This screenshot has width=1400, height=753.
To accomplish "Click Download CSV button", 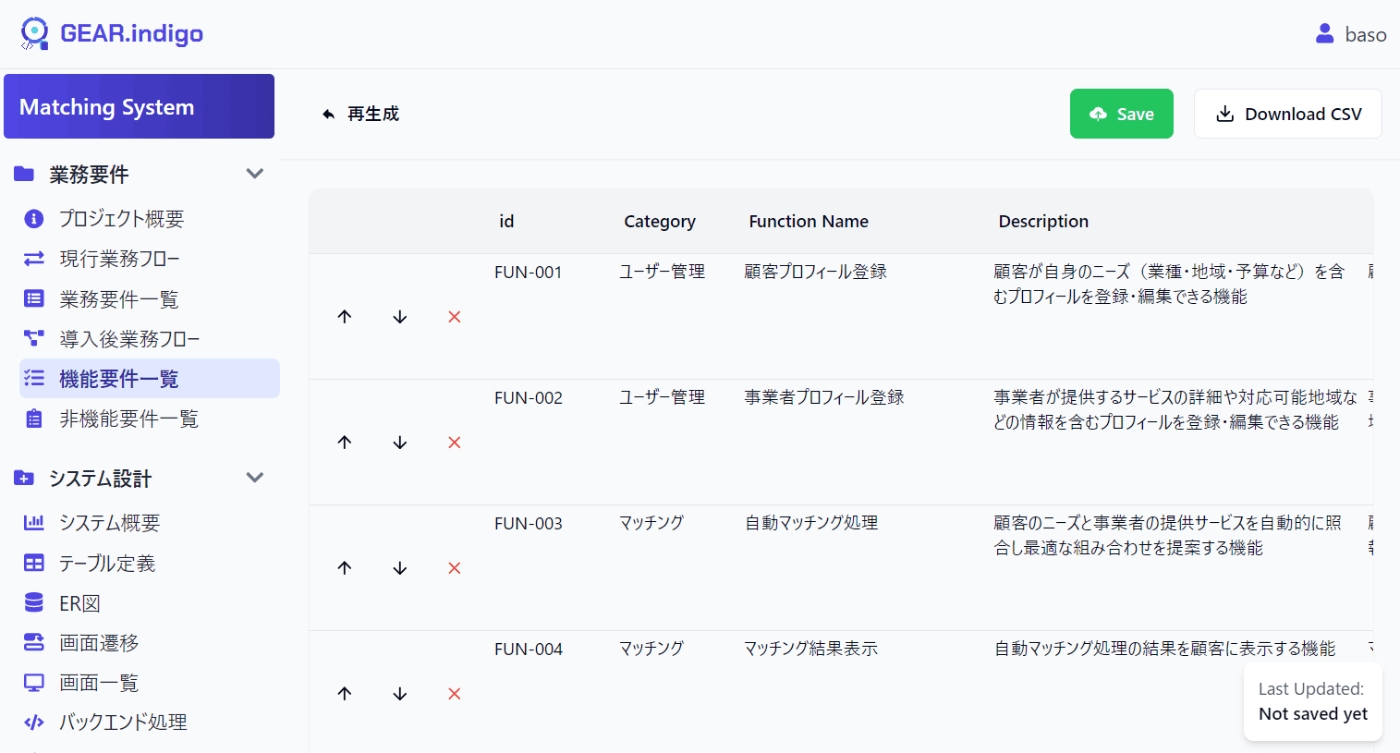I will click(1288, 114).
